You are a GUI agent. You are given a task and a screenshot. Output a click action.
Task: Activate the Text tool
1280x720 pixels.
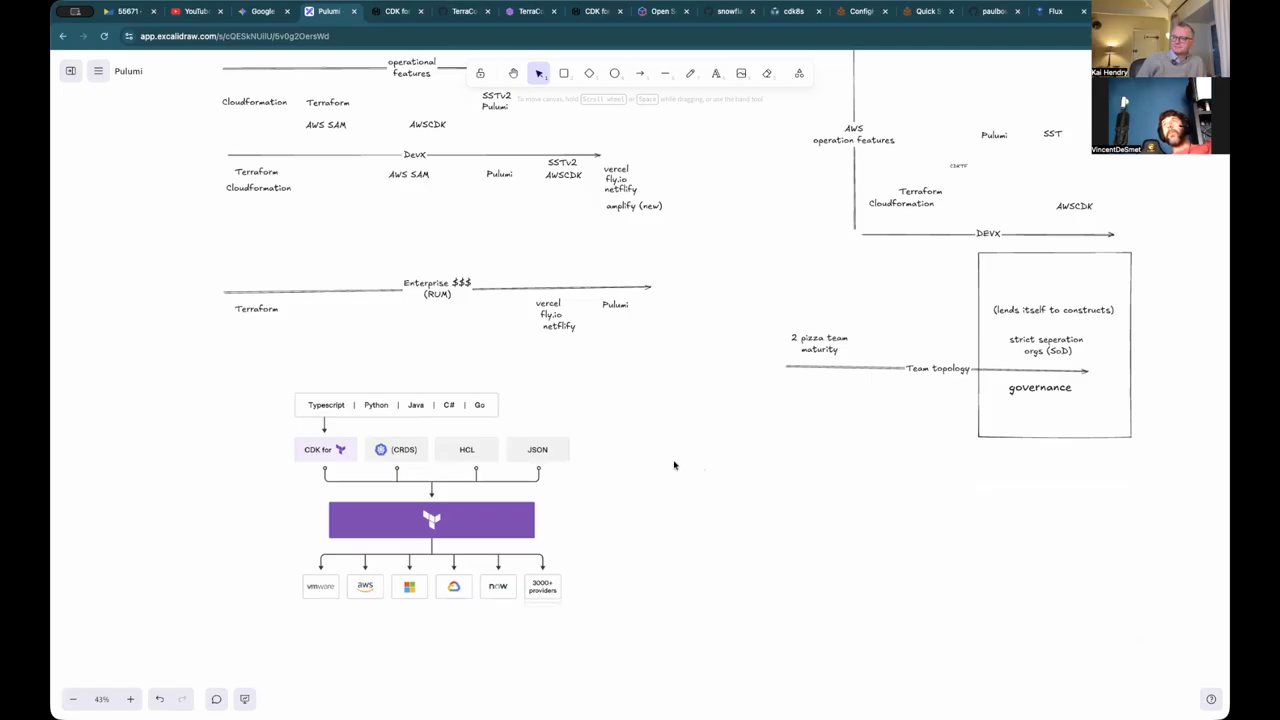pyautogui.click(x=716, y=73)
